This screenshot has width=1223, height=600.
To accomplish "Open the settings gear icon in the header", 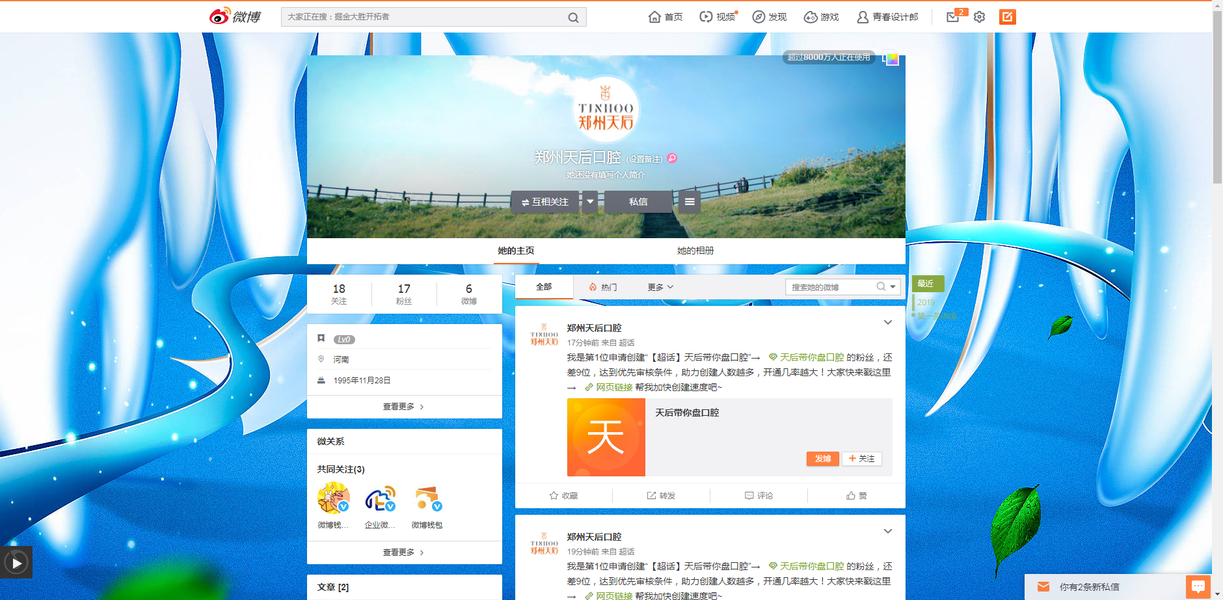I will click(x=980, y=17).
